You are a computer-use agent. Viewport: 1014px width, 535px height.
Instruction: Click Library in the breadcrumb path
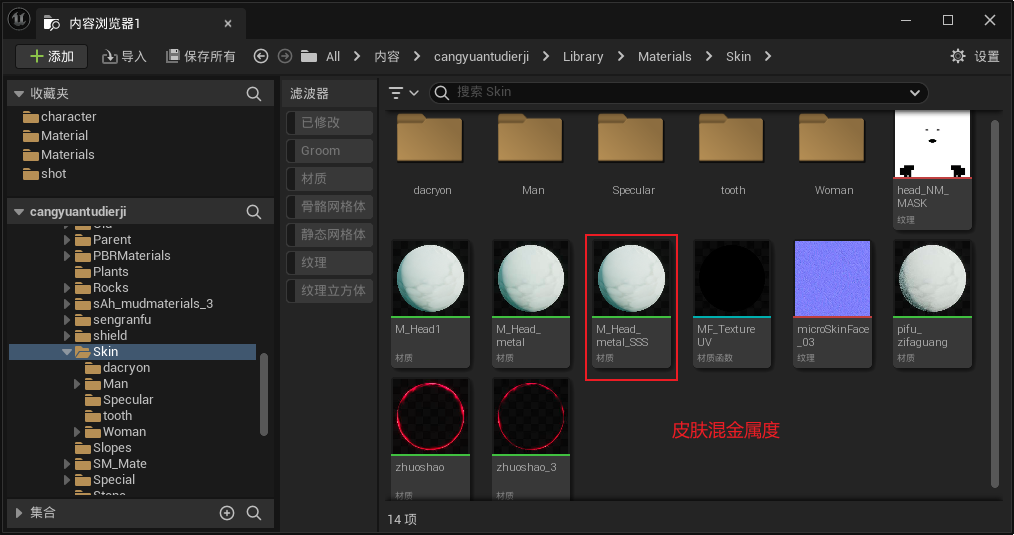pyautogui.click(x=583, y=57)
